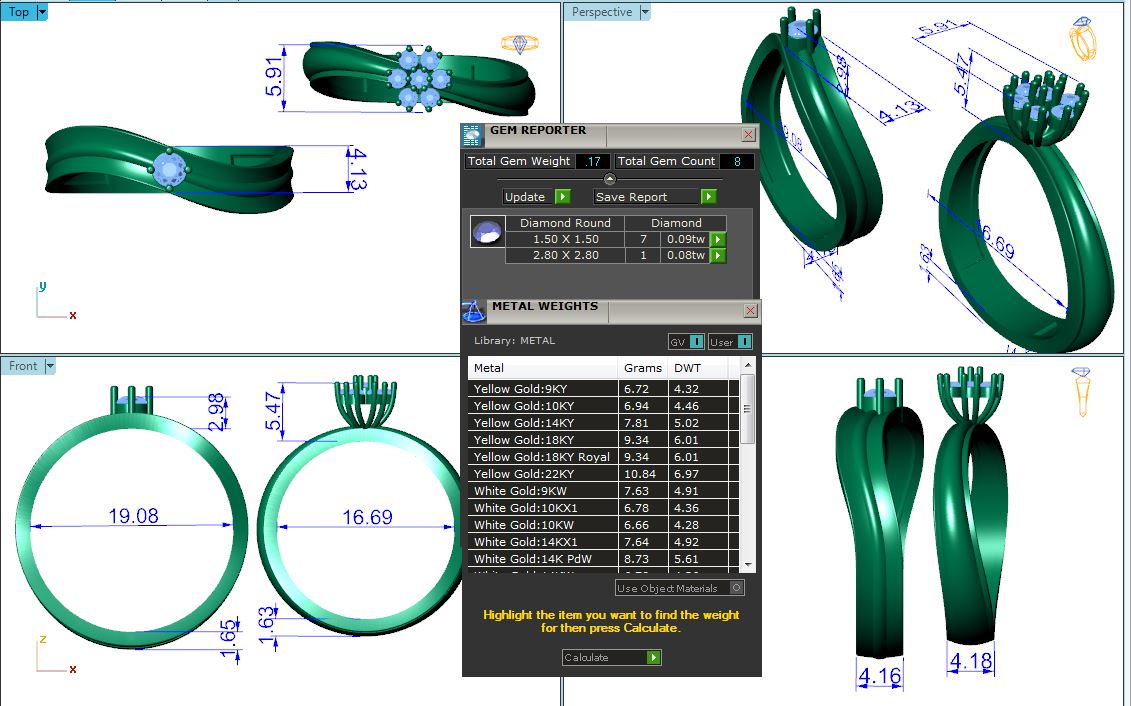Click the ring icon in bottom-right viewport

click(1081, 391)
